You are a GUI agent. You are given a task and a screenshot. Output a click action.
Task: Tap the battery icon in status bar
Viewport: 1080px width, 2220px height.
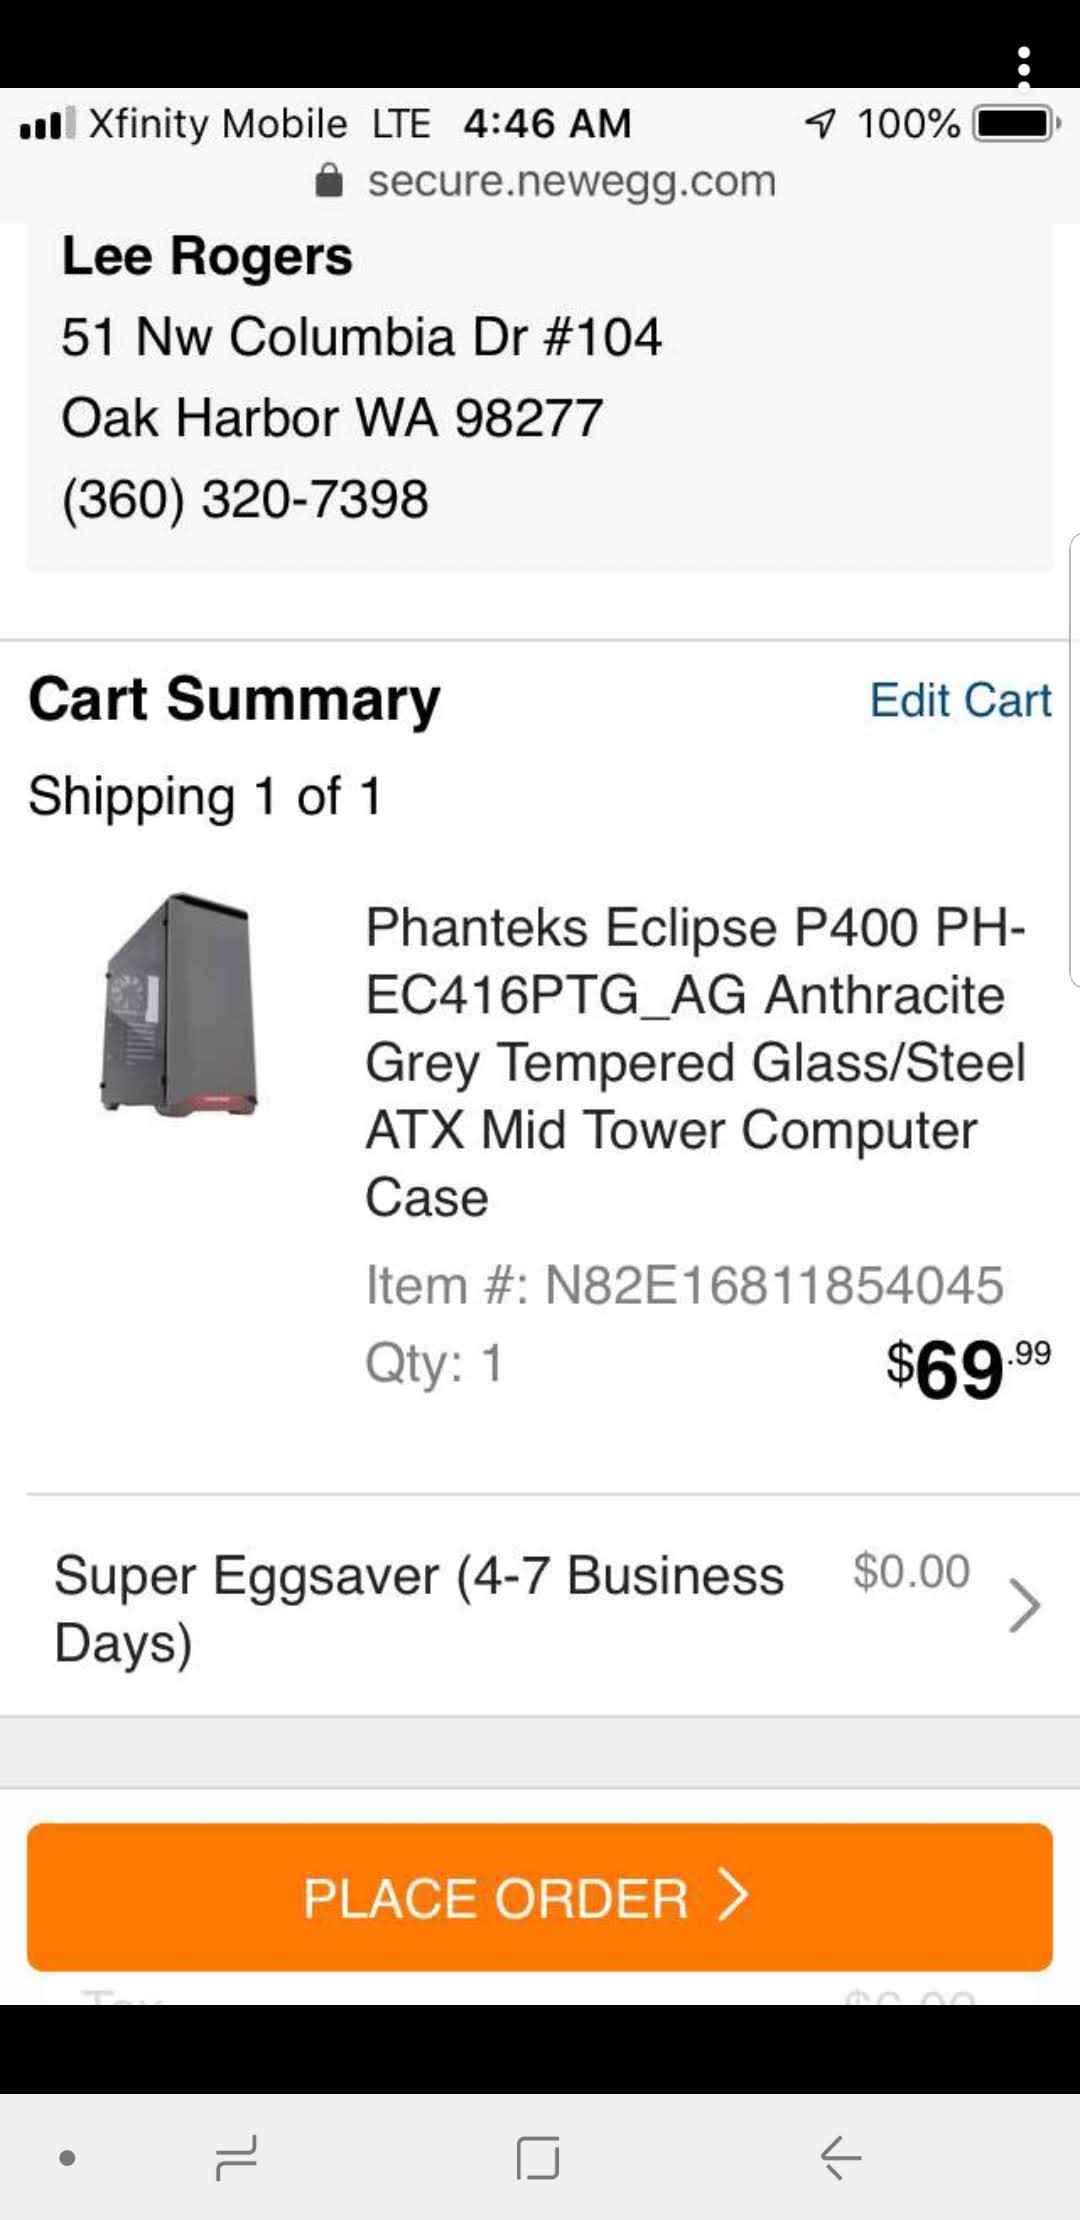pyautogui.click(x=1017, y=124)
